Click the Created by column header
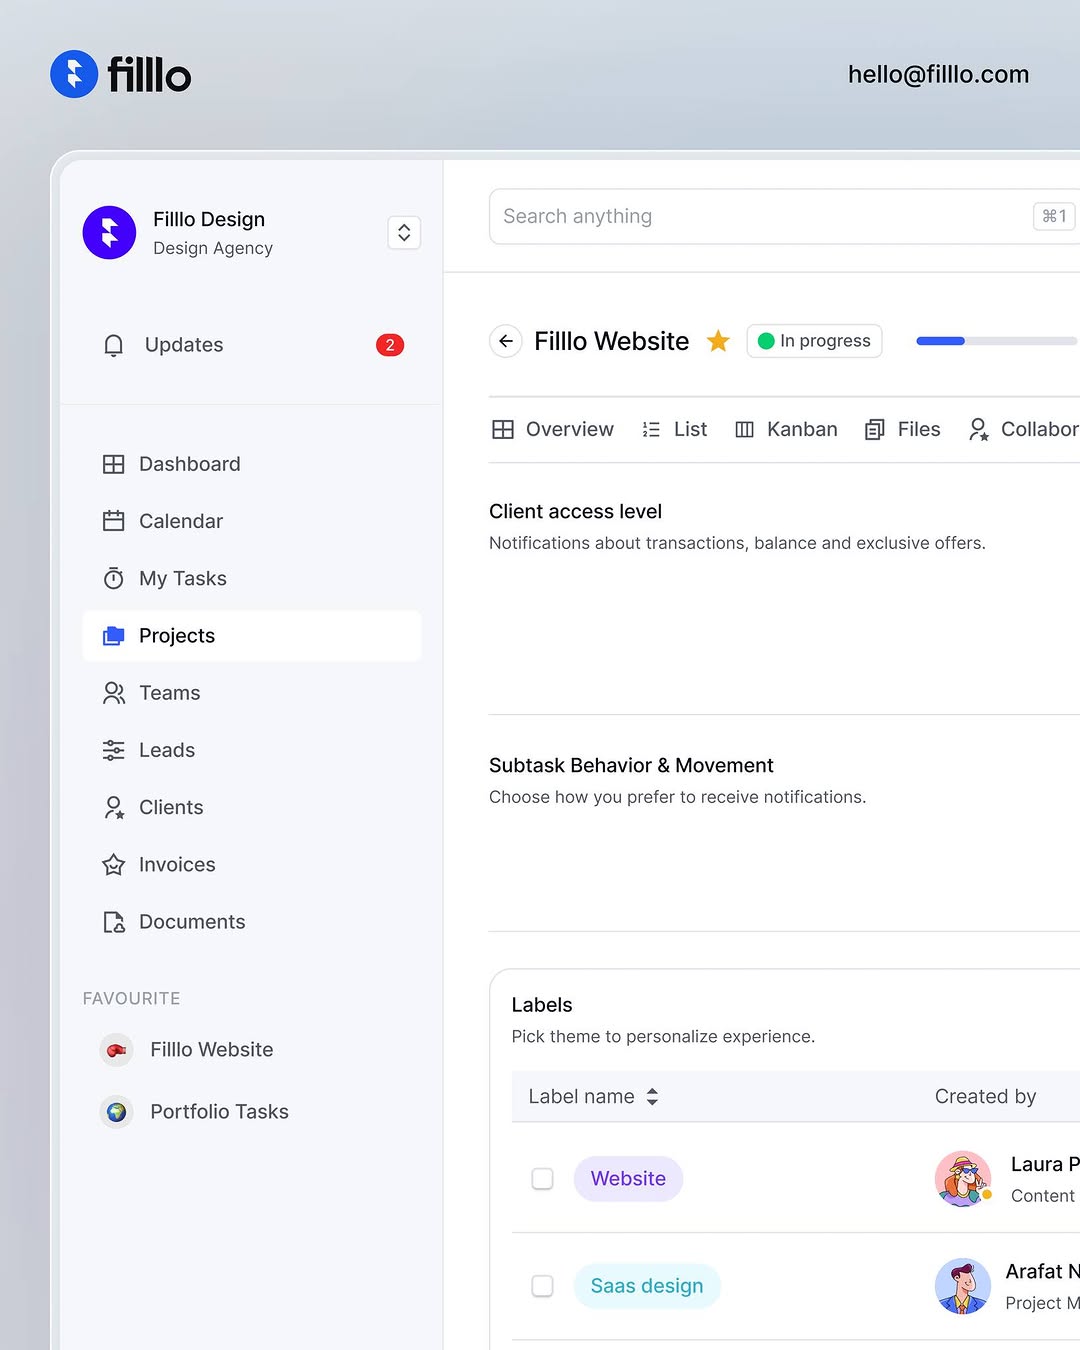1080x1350 pixels. 985,1097
